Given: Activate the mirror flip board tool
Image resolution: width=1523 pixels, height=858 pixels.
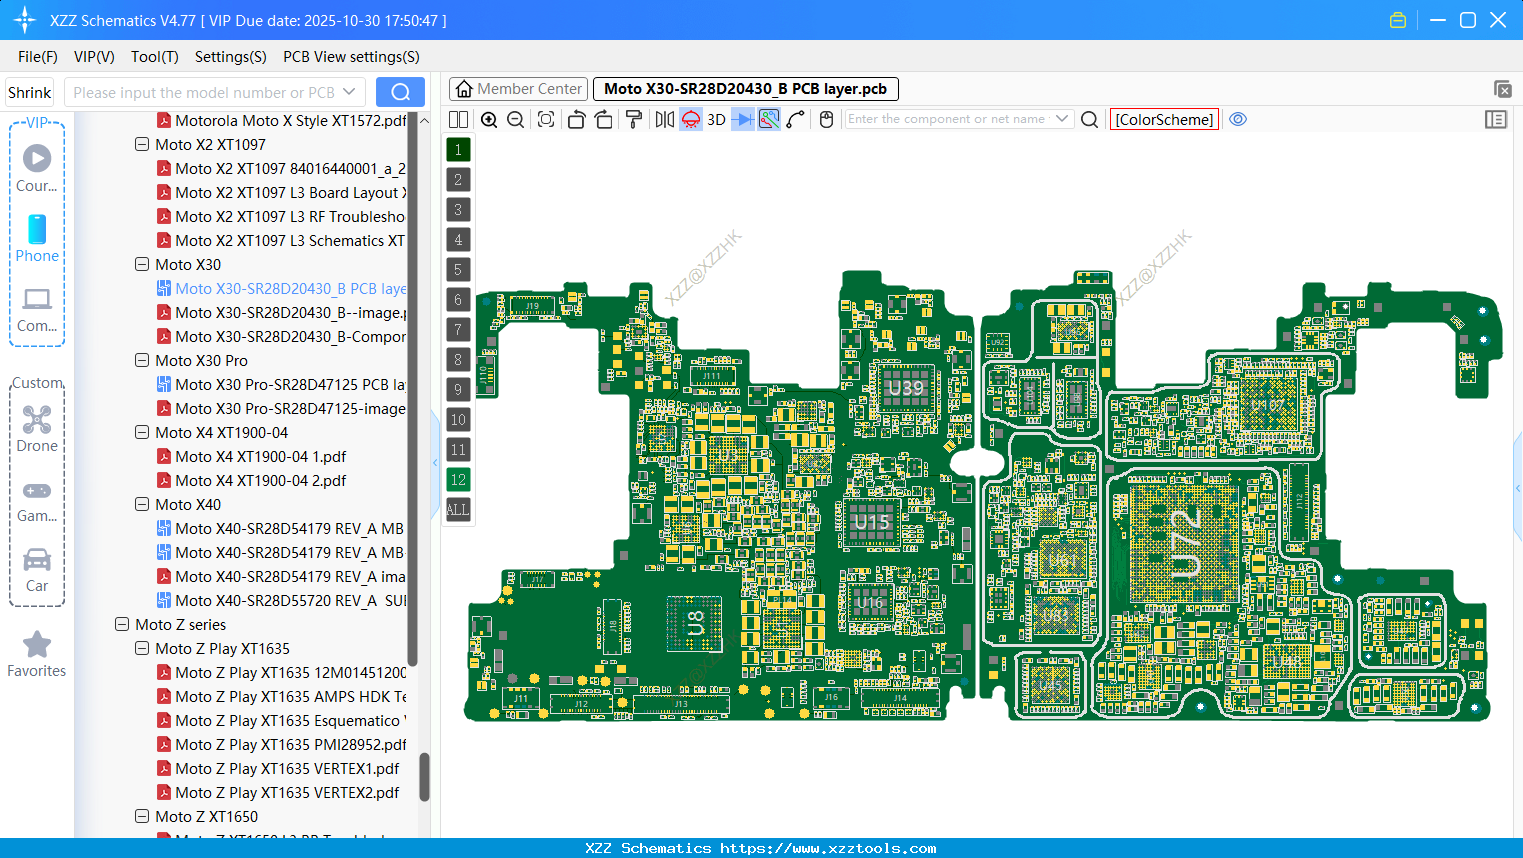Looking at the screenshot, I should click(x=663, y=119).
